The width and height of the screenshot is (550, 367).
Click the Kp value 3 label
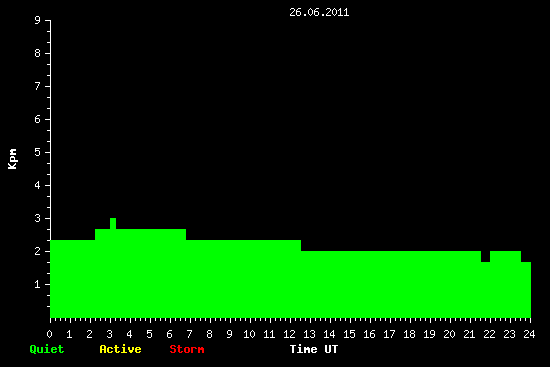38,218
